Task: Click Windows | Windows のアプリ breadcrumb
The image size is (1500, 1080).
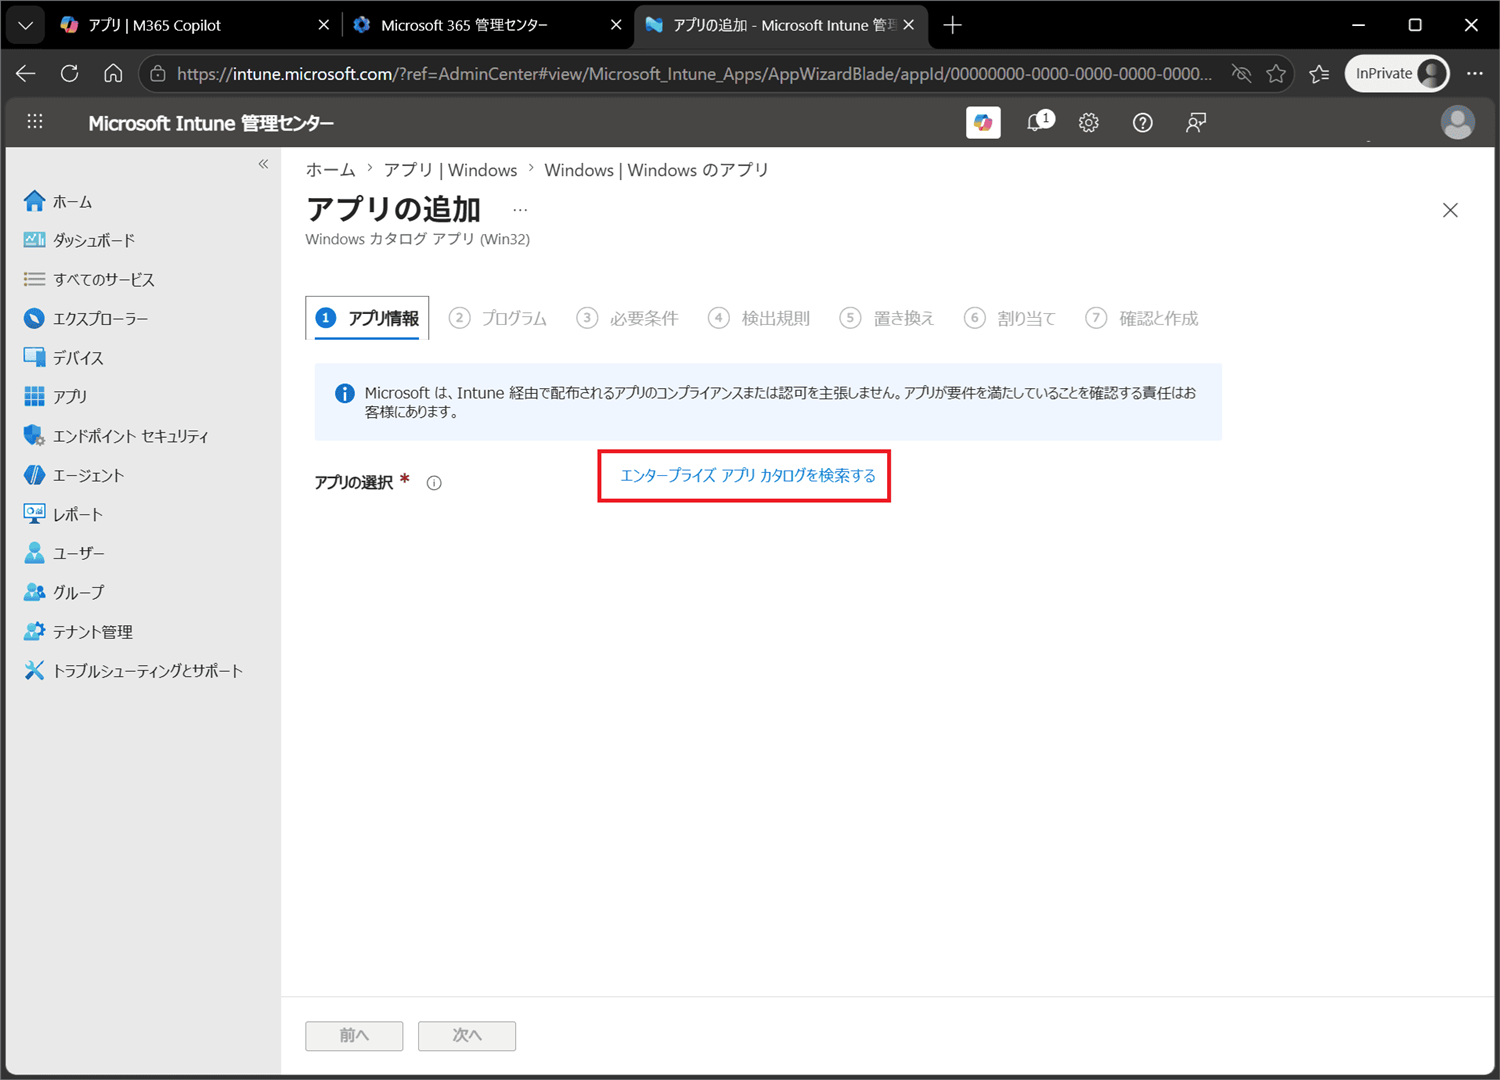Action: point(656,170)
